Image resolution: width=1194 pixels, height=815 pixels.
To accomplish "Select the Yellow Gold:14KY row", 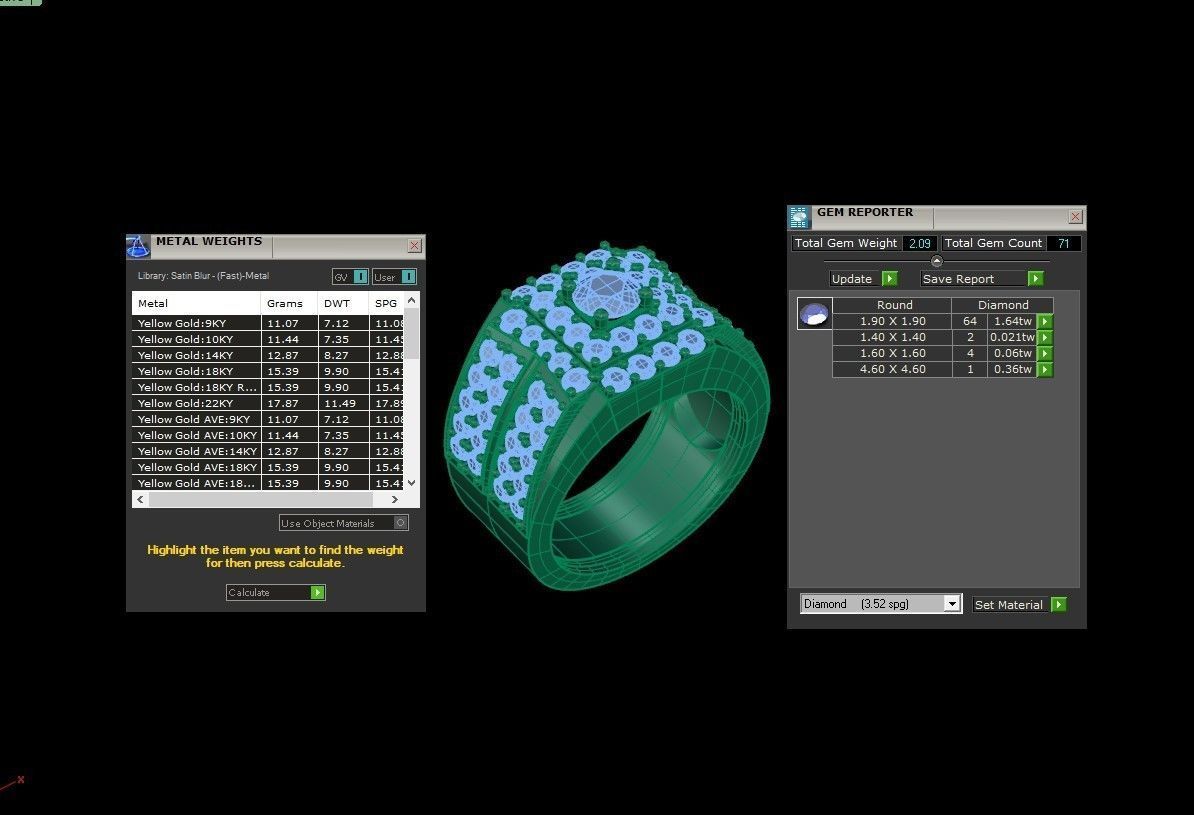I will tap(267, 355).
